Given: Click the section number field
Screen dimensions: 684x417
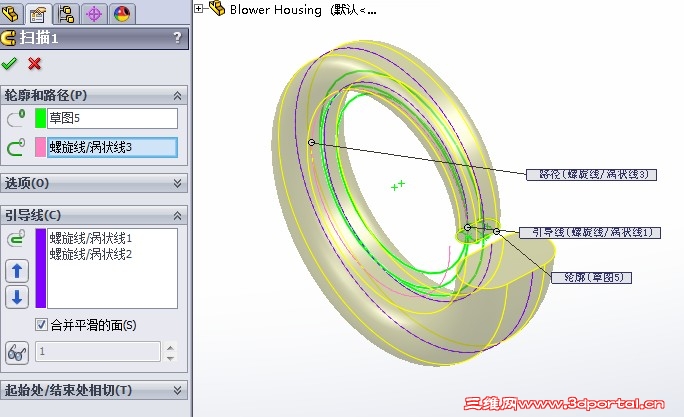Looking at the screenshot, I should tap(98, 352).
